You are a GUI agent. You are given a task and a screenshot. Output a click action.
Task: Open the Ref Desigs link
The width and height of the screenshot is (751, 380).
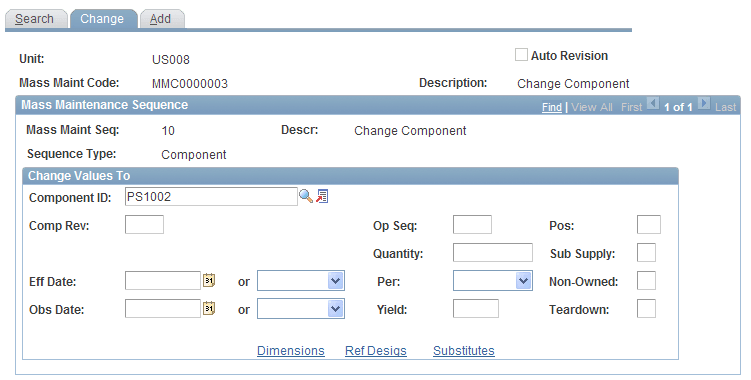(x=376, y=351)
